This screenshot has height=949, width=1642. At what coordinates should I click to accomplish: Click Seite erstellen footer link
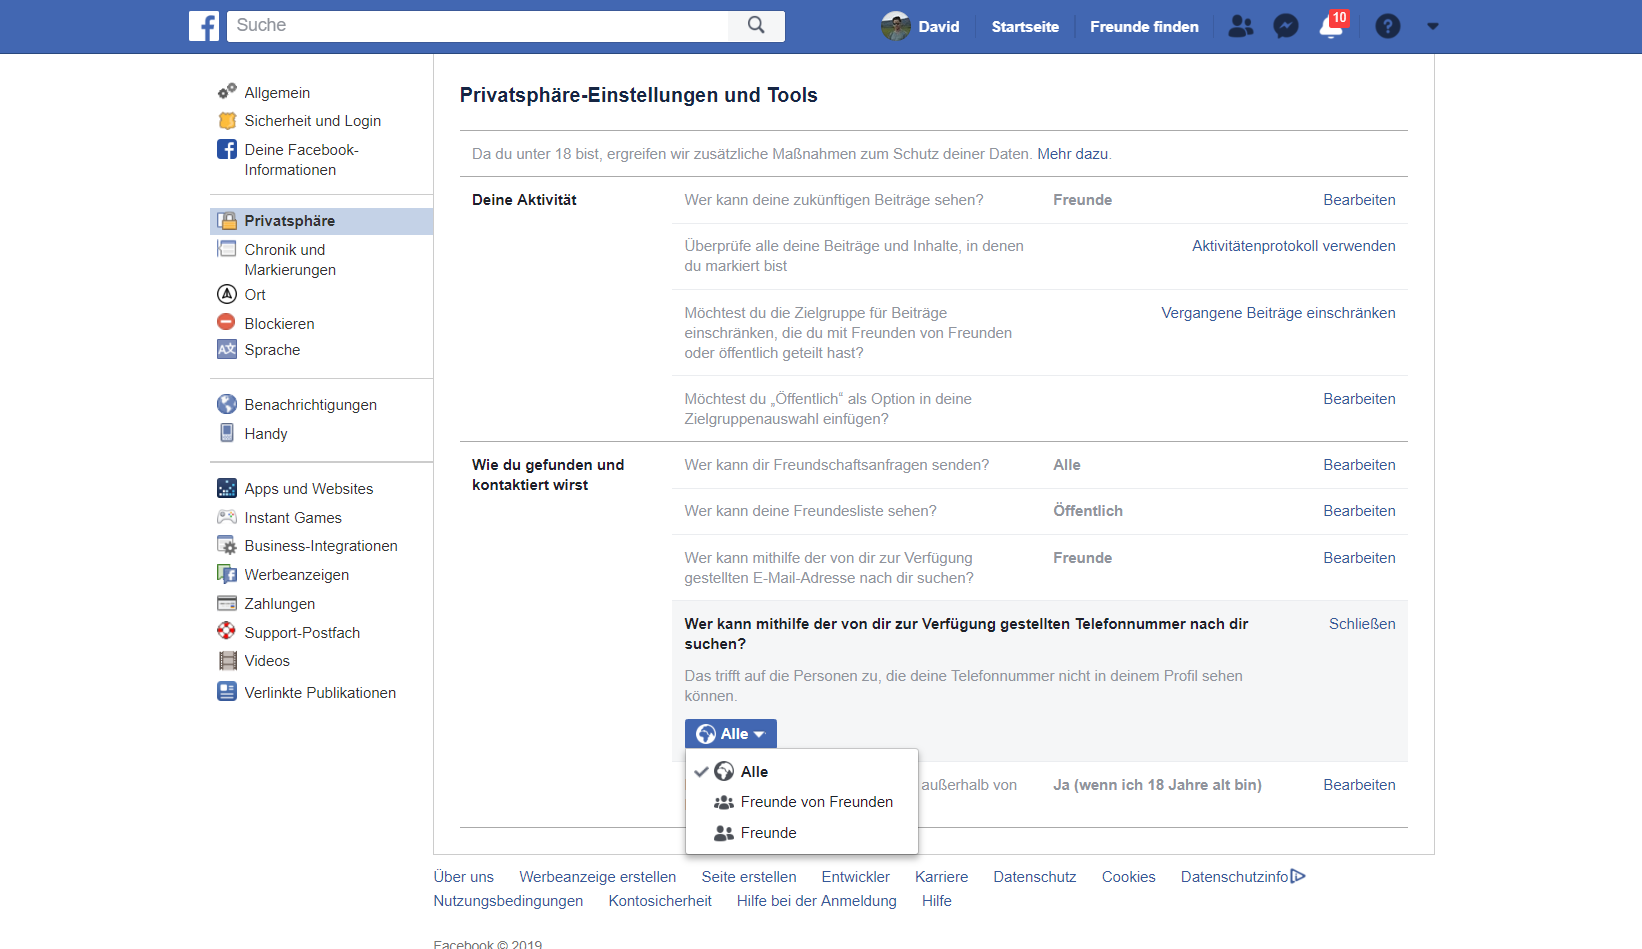pos(749,877)
